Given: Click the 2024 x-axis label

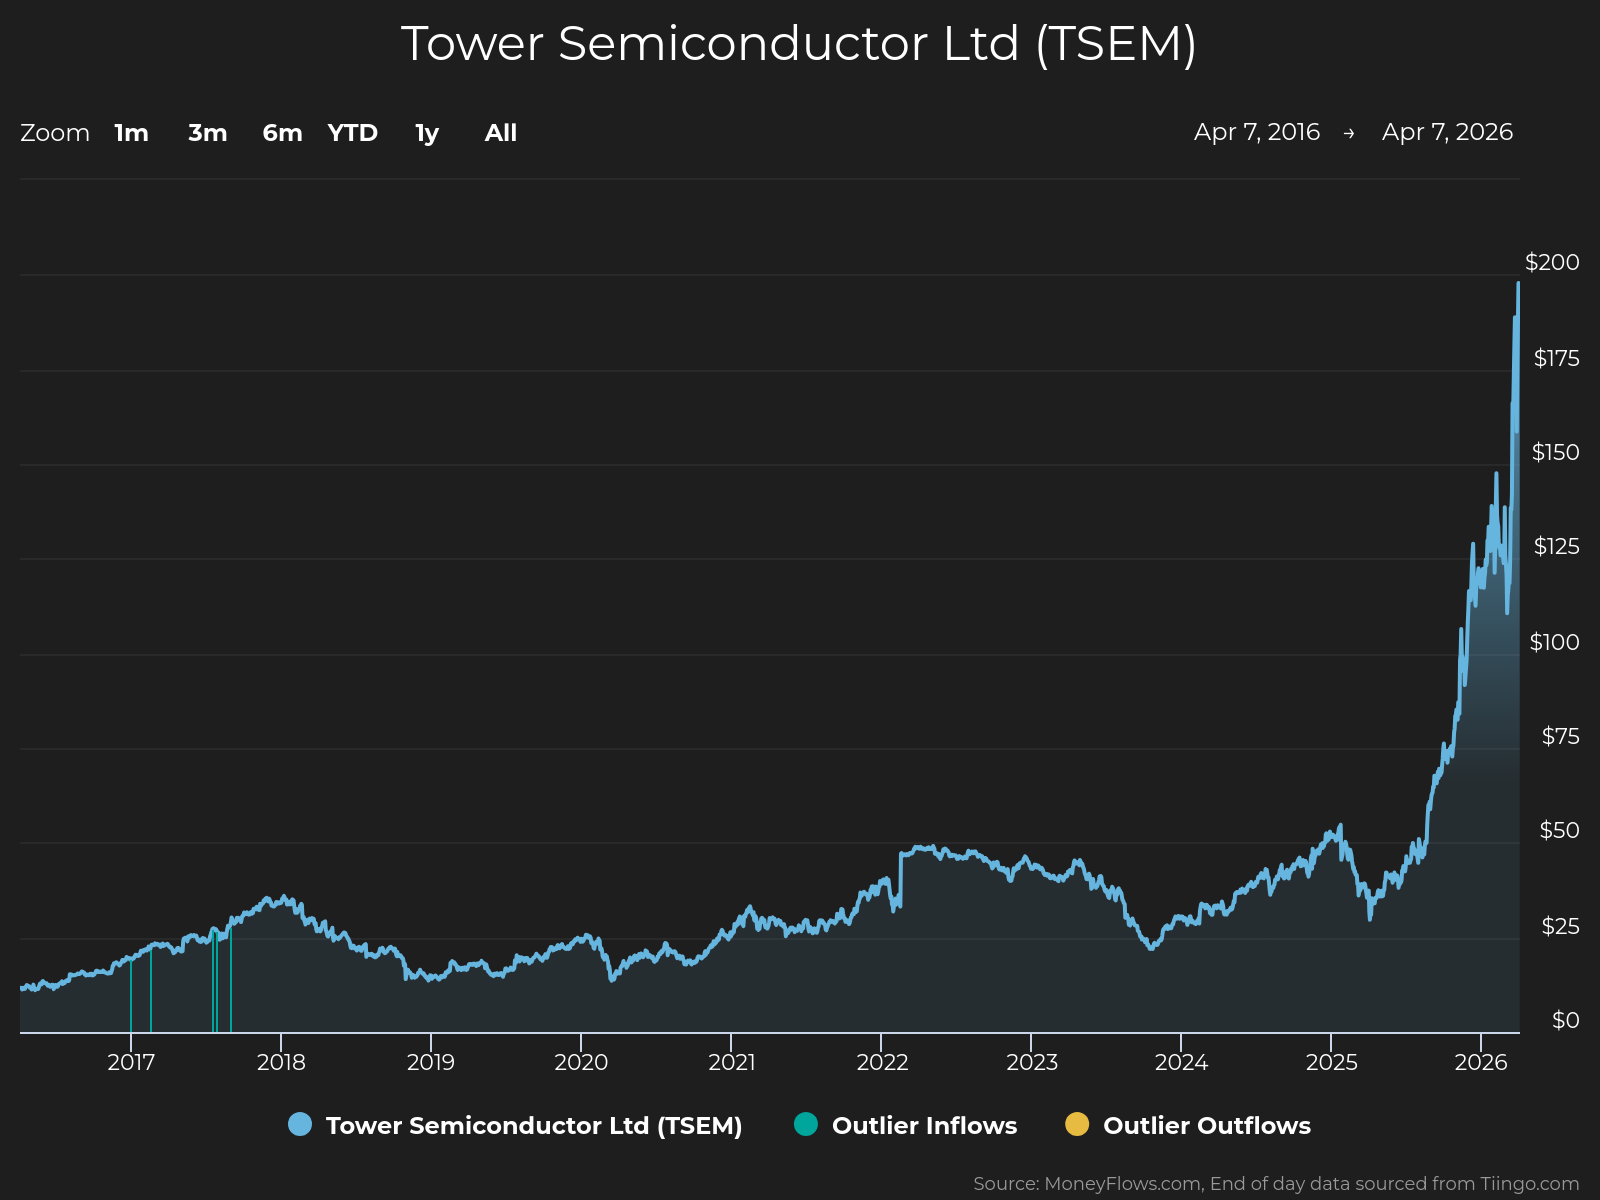Looking at the screenshot, I should pos(1181,1062).
